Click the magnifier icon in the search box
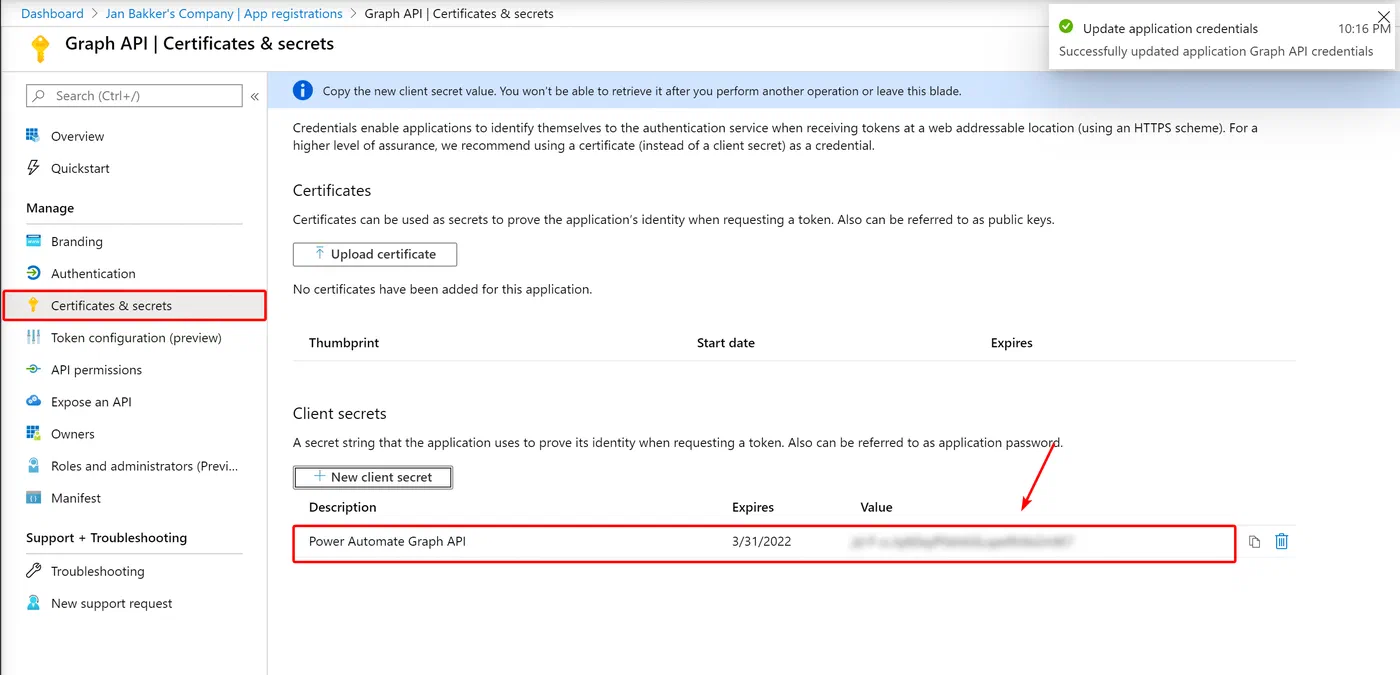The image size is (1400, 675). tap(39, 96)
